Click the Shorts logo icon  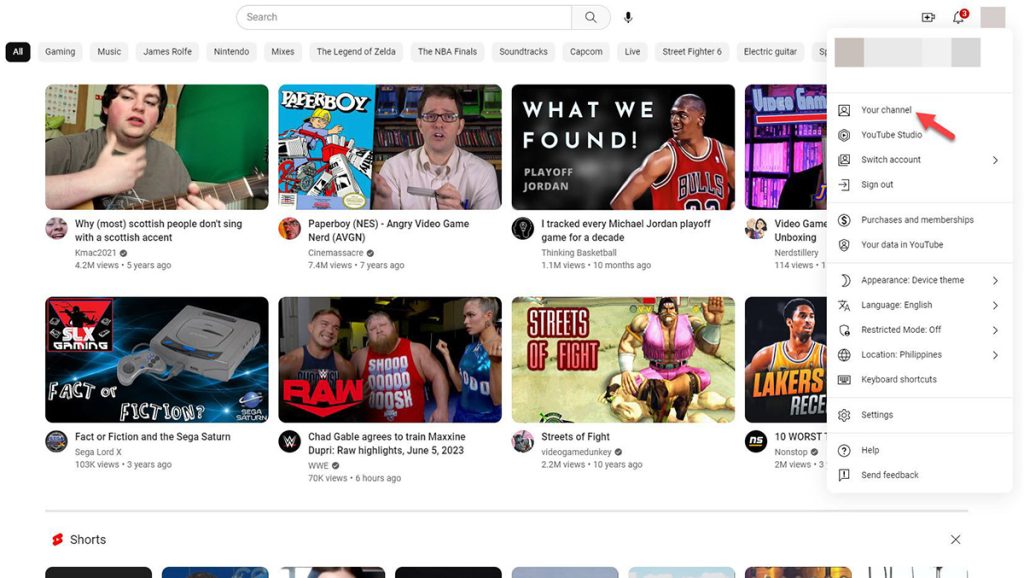tap(57, 539)
